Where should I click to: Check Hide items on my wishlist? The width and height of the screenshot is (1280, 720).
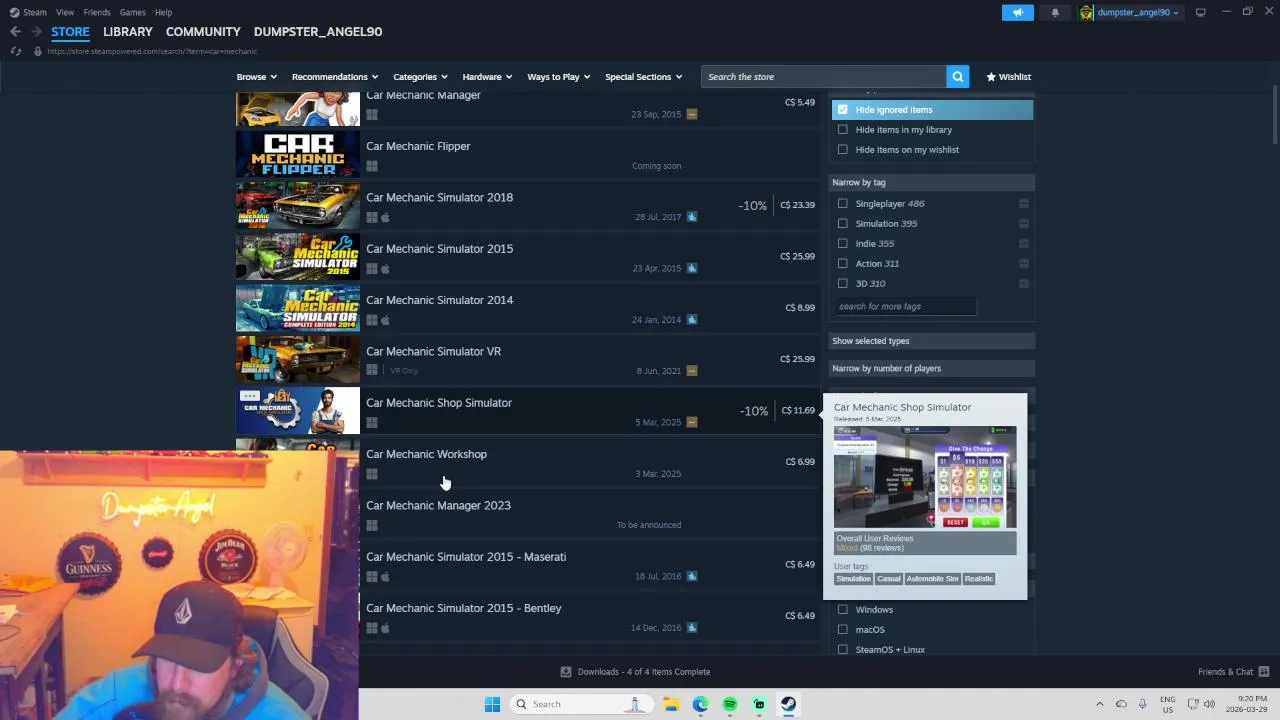[843, 149]
